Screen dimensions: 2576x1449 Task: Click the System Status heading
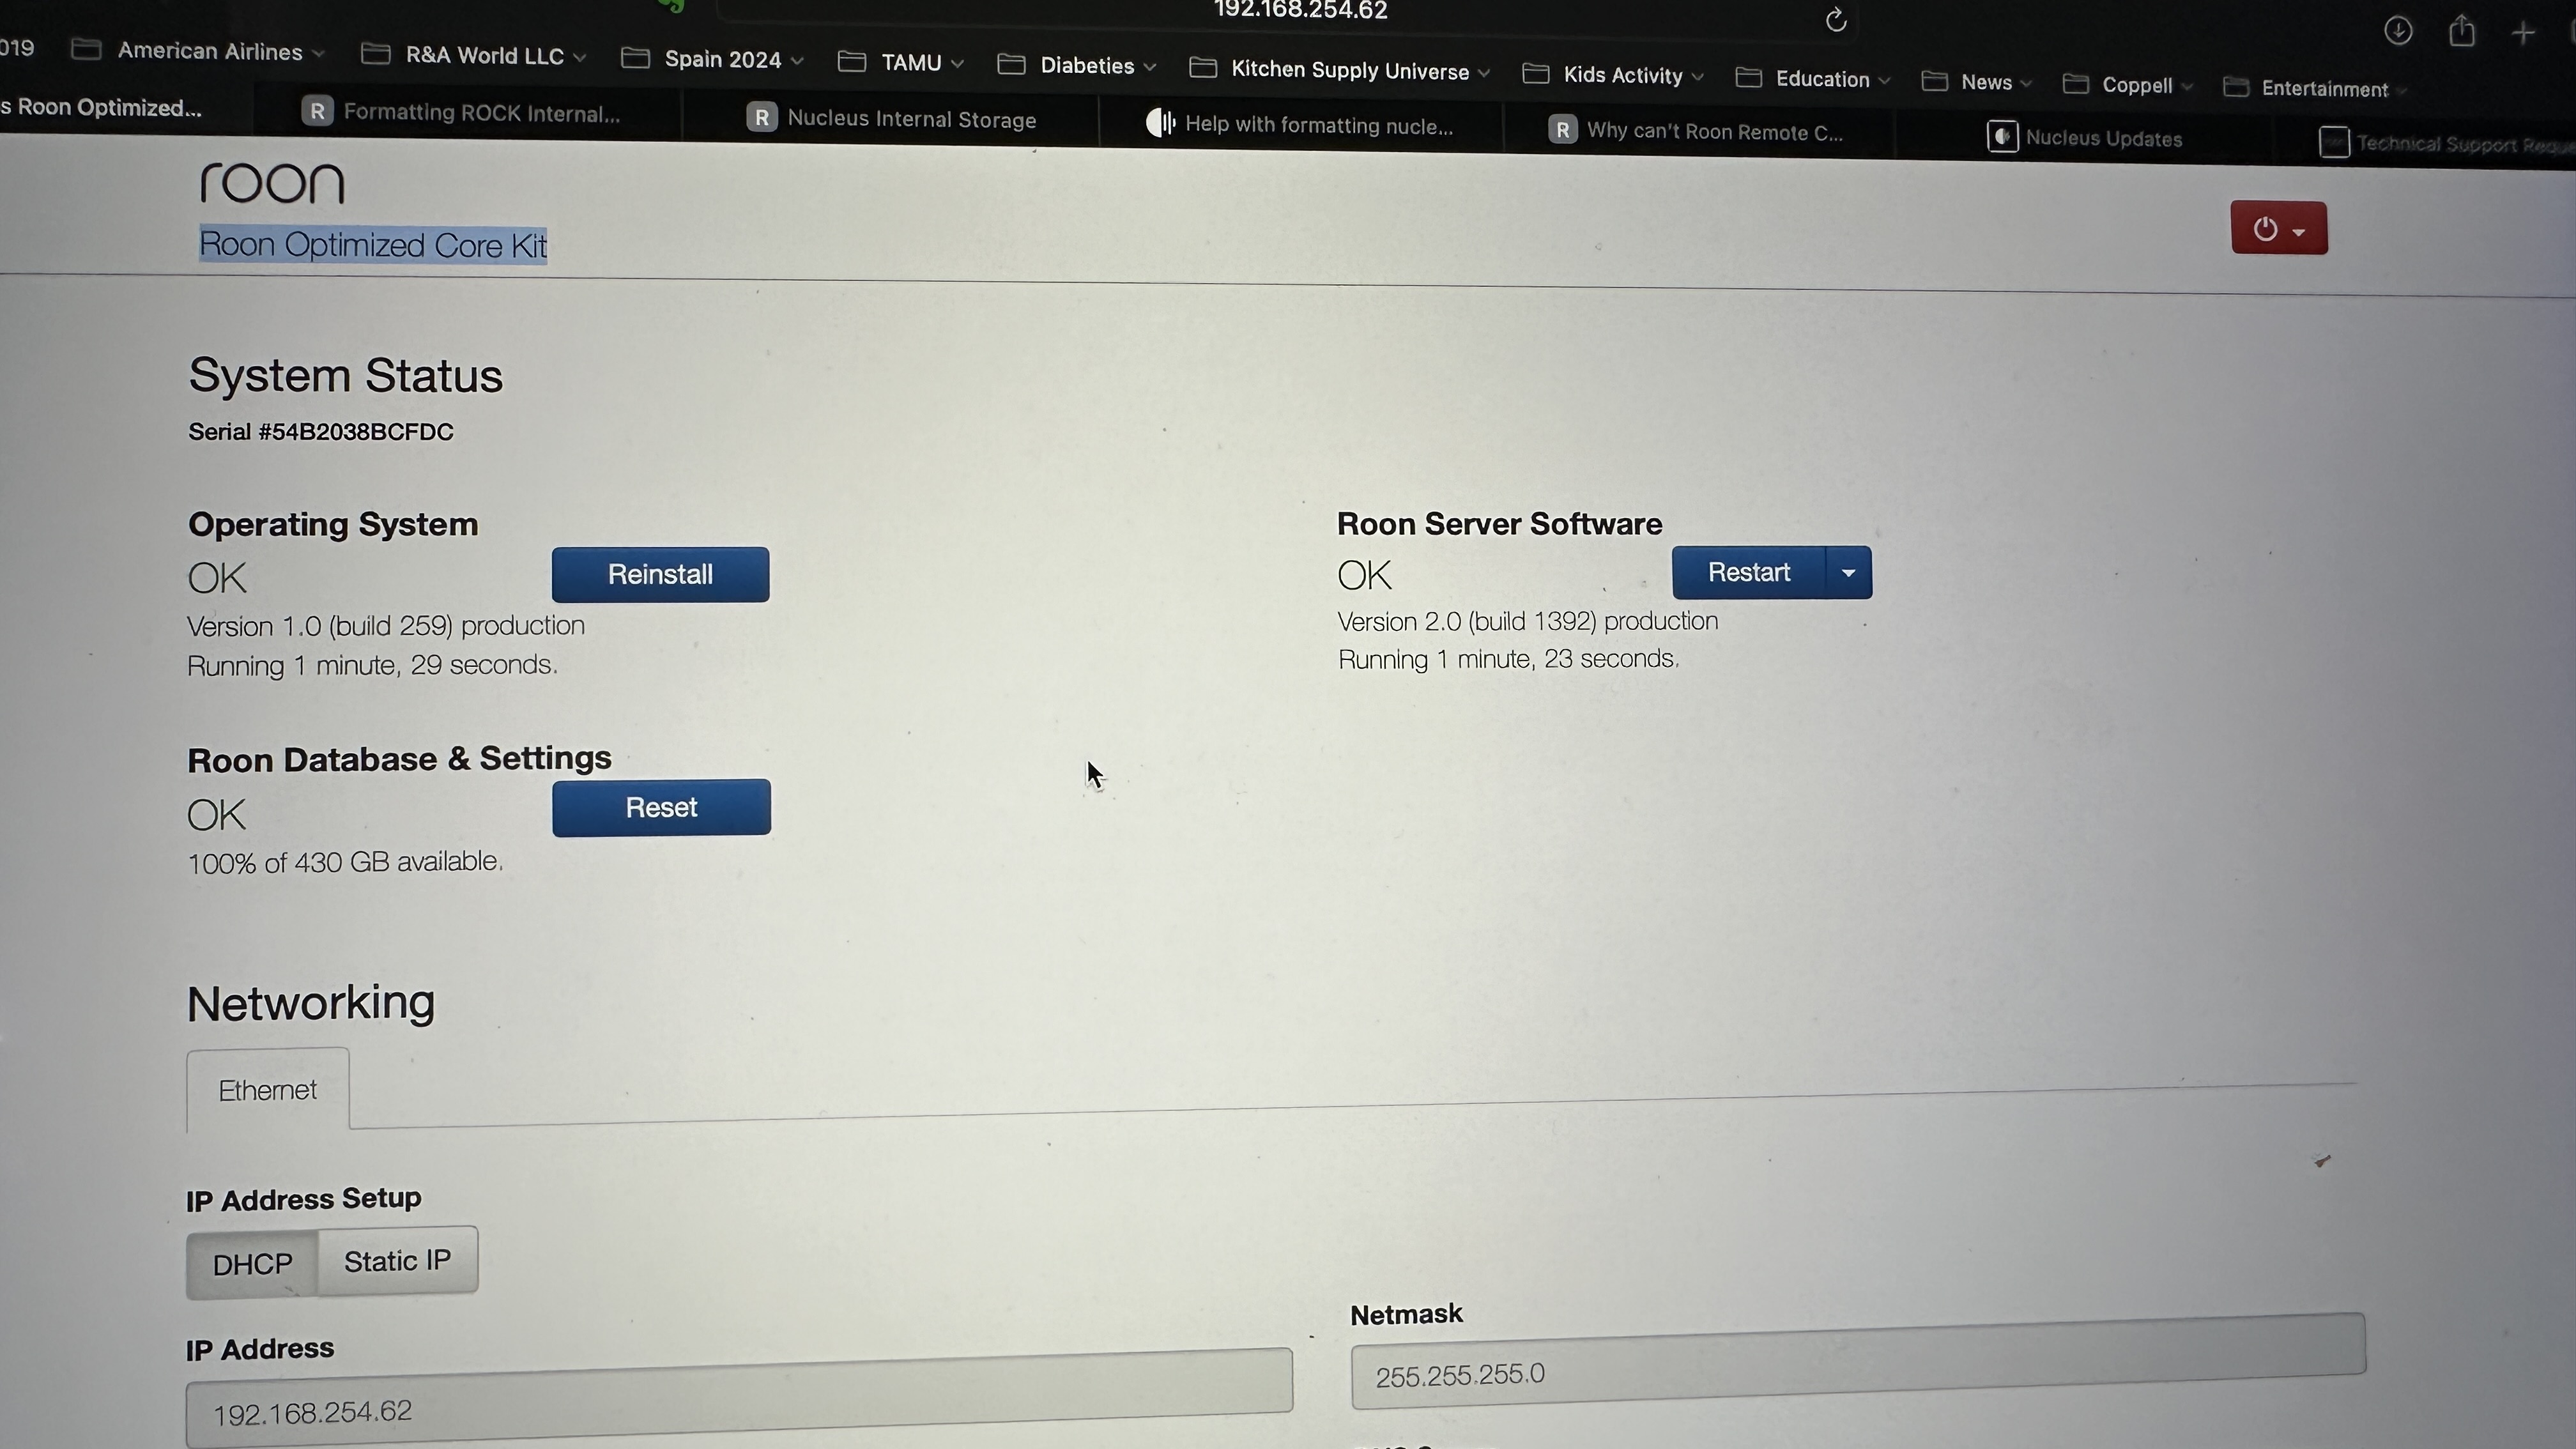(x=346, y=376)
